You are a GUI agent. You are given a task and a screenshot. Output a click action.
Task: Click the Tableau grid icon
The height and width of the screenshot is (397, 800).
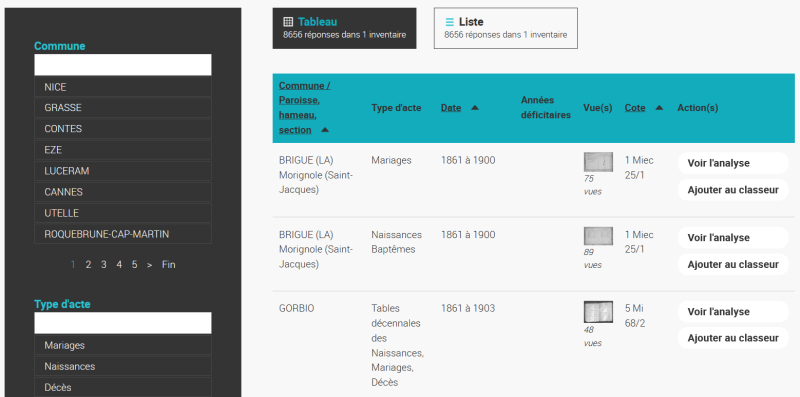[288, 22]
